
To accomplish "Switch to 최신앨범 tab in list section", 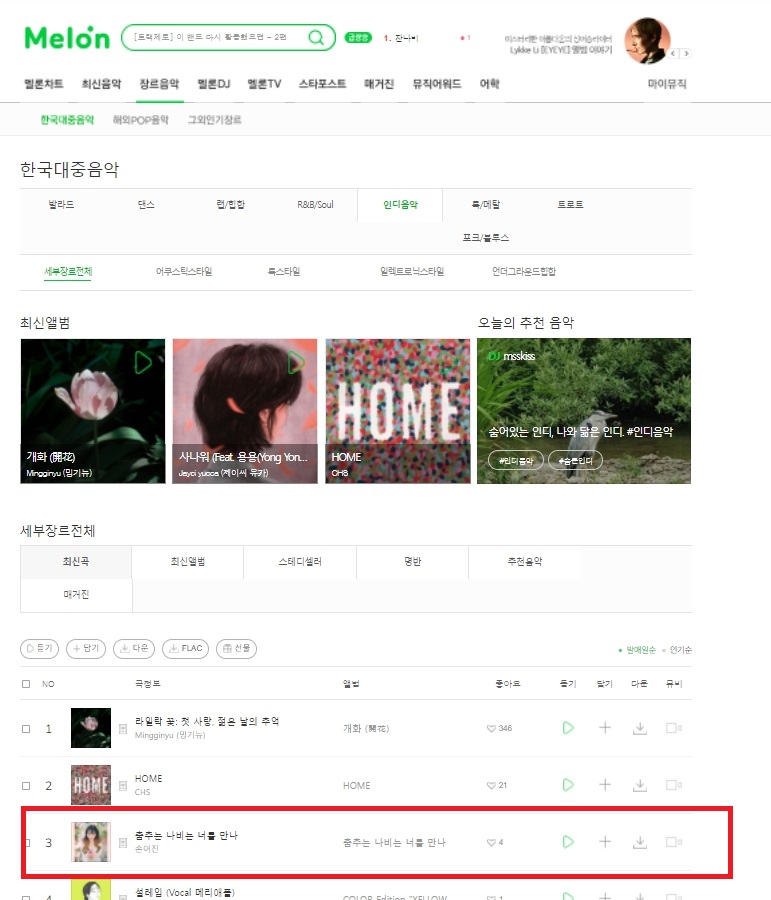I will 187,561.
